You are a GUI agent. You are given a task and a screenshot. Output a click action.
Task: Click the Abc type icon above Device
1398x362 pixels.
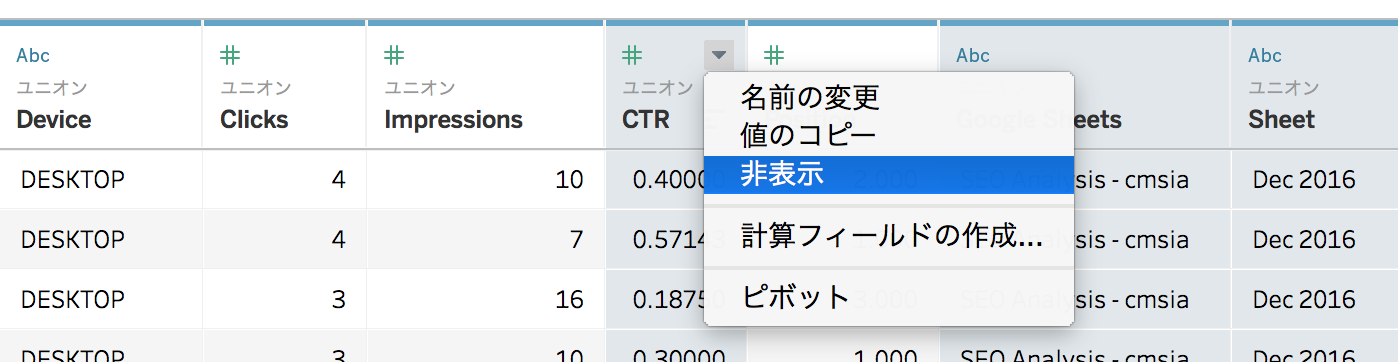(33, 55)
